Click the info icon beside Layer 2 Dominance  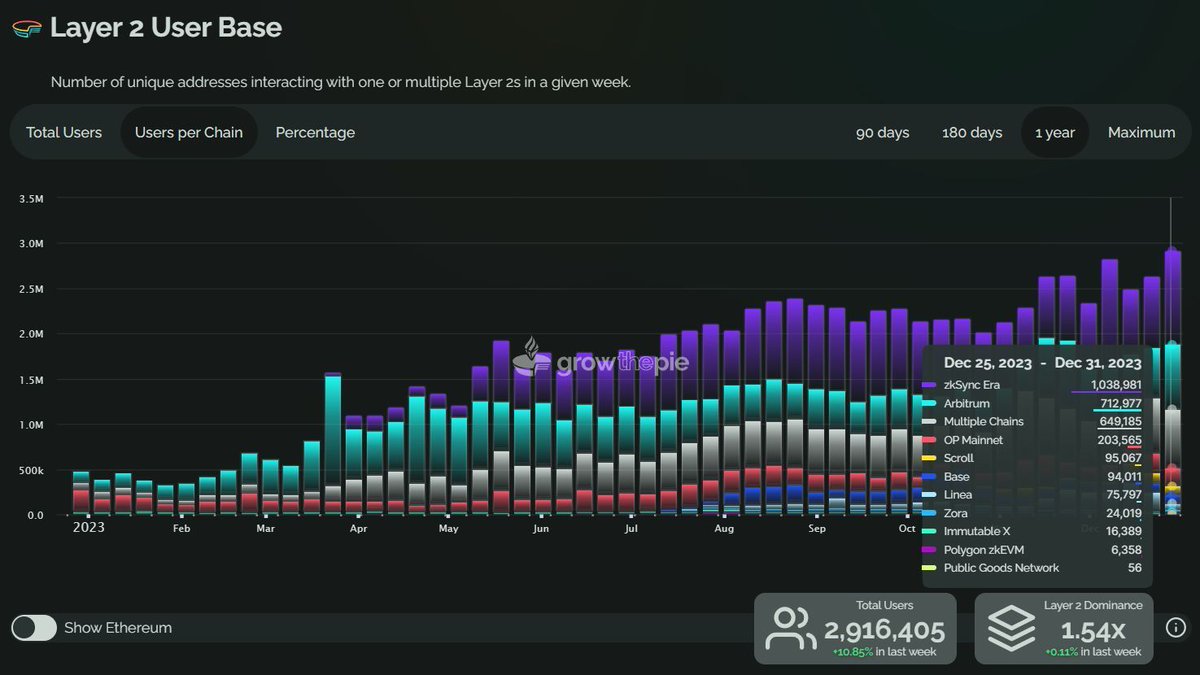[x=1175, y=627]
